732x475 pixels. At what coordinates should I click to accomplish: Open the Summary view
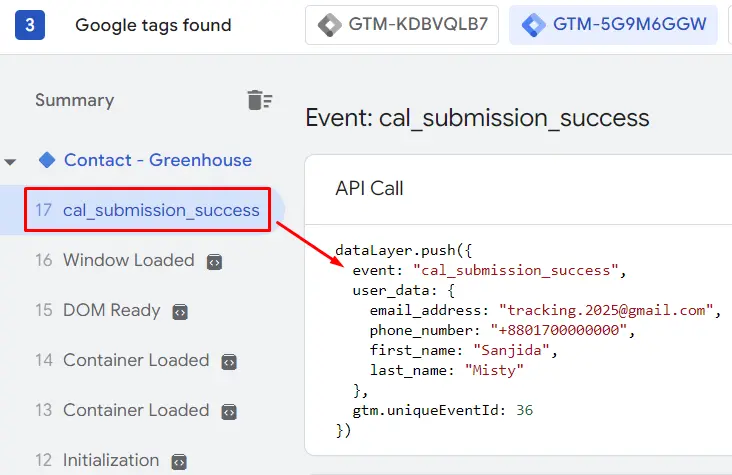click(x=74, y=100)
